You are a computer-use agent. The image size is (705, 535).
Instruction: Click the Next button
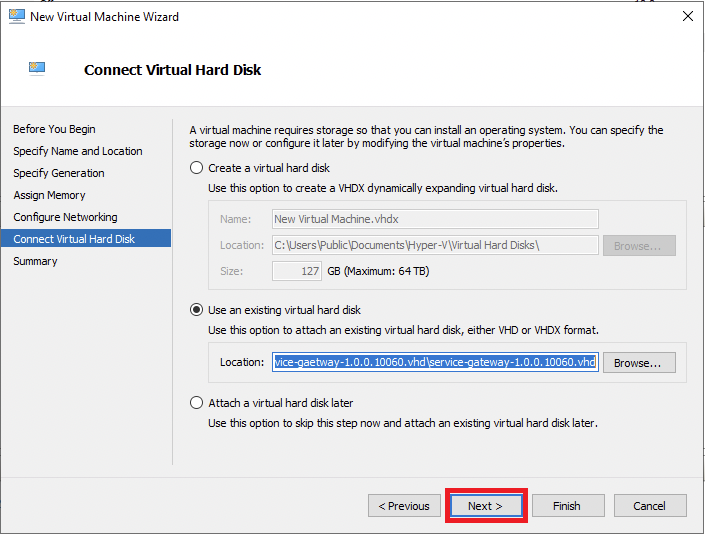click(x=485, y=506)
